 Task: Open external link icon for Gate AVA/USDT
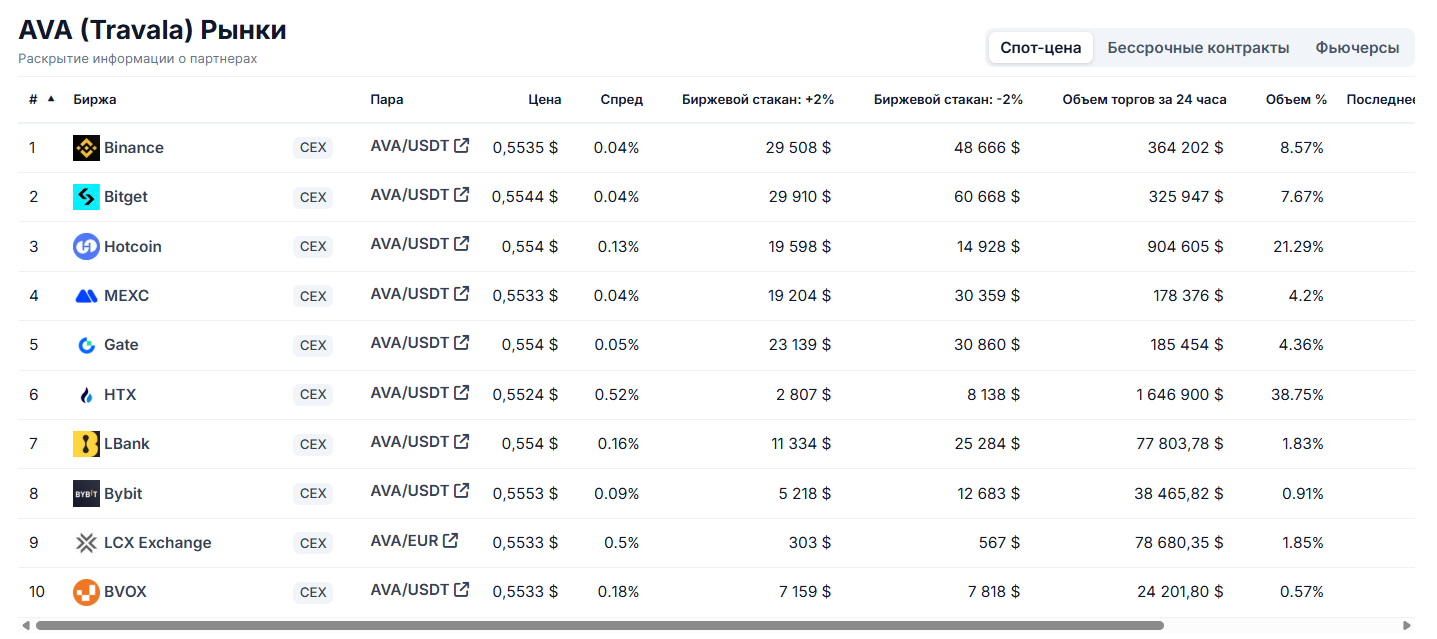point(461,343)
